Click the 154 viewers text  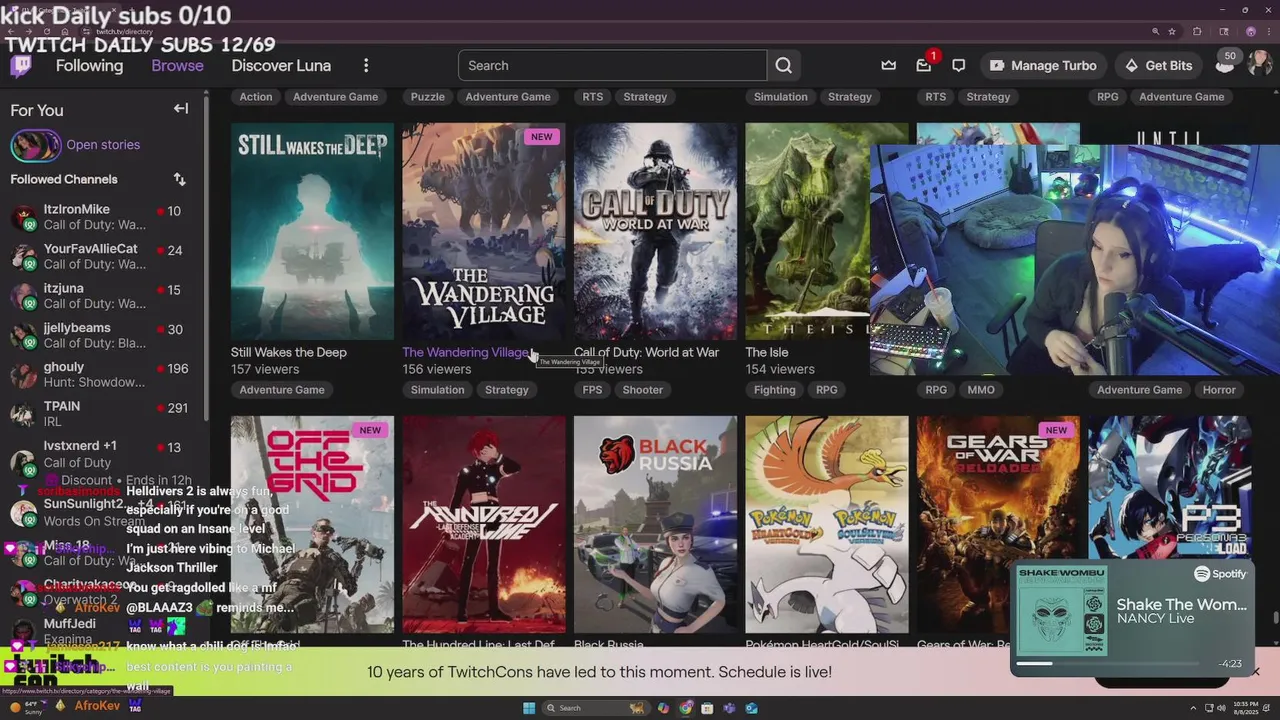(x=780, y=369)
